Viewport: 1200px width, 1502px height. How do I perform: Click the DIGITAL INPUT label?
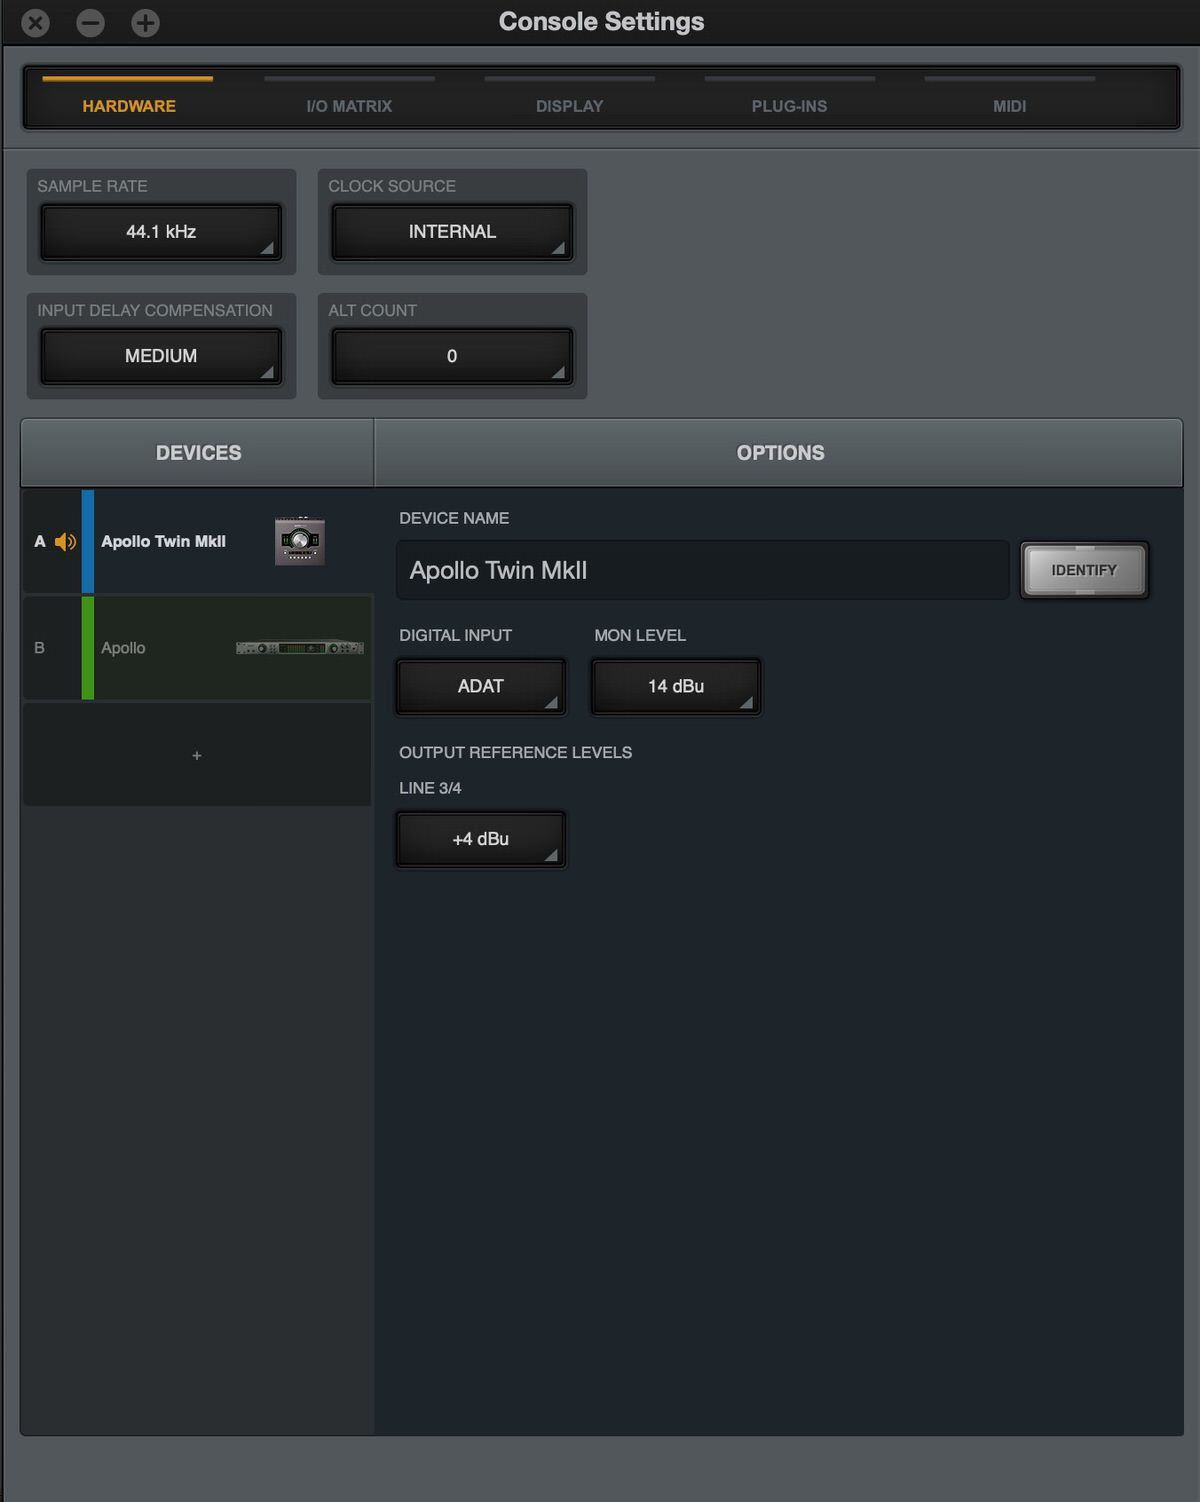click(x=456, y=635)
